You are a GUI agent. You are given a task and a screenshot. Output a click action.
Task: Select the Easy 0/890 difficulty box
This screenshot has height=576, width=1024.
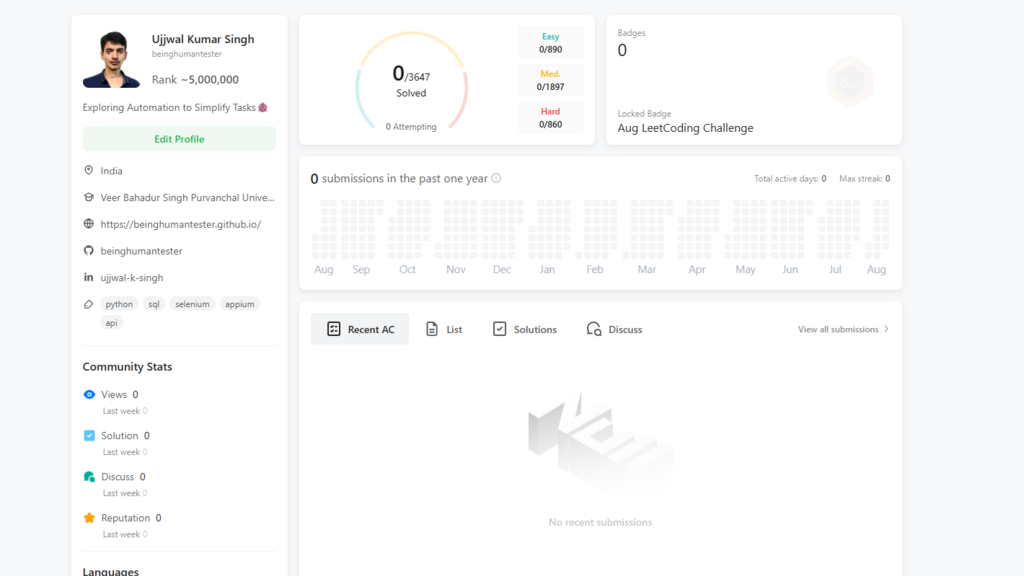pos(551,42)
